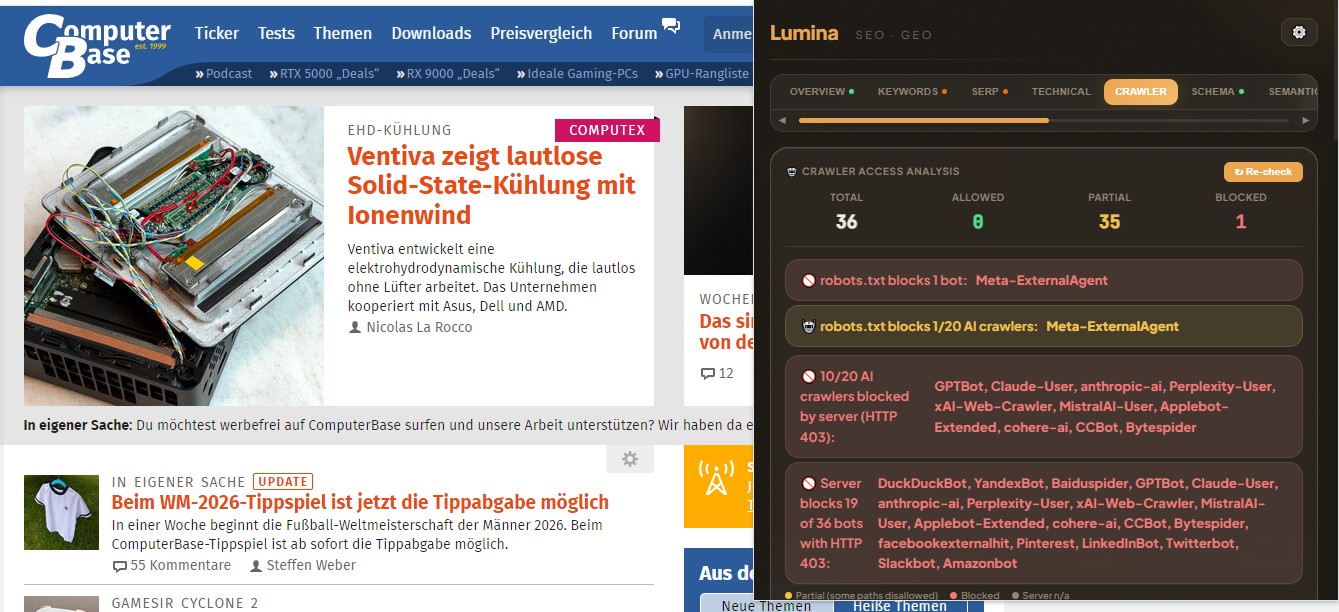Image resolution: width=1339 pixels, height=612 pixels.
Task: Click the Lumina title
Action: click(x=804, y=33)
